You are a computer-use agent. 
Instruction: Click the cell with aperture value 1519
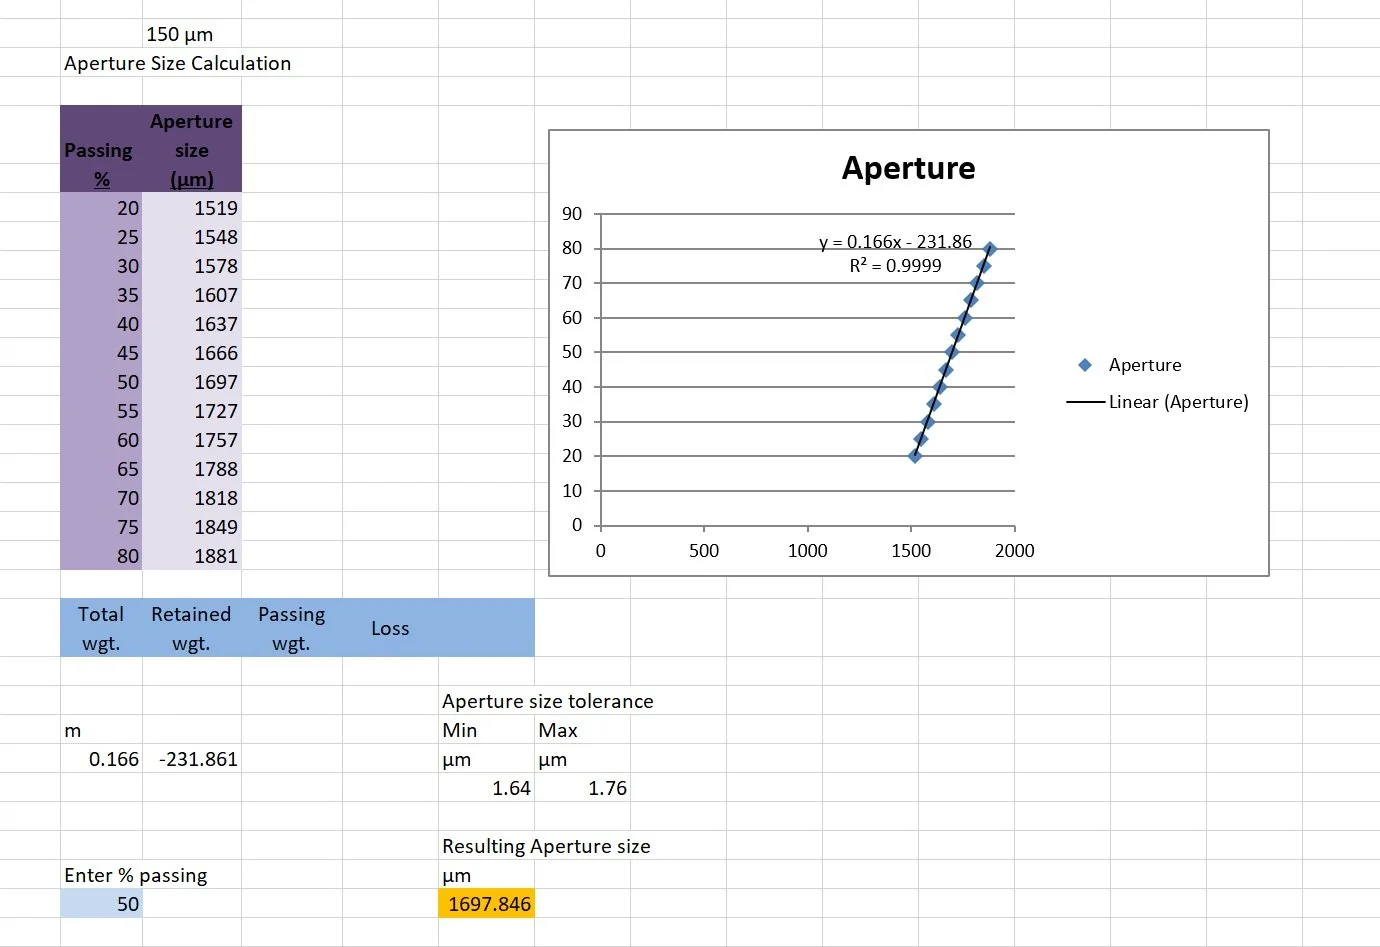pos(192,208)
